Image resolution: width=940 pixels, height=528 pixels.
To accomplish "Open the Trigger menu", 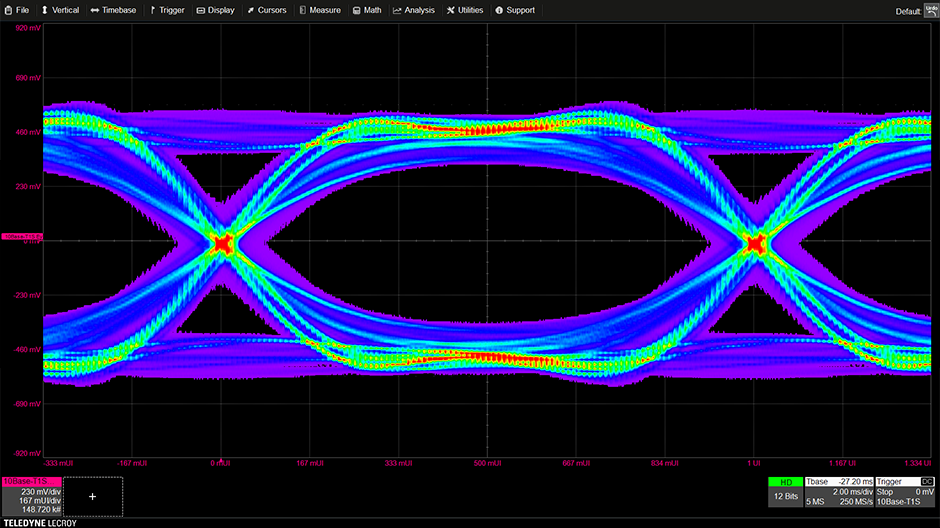I will tap(166, 10).
